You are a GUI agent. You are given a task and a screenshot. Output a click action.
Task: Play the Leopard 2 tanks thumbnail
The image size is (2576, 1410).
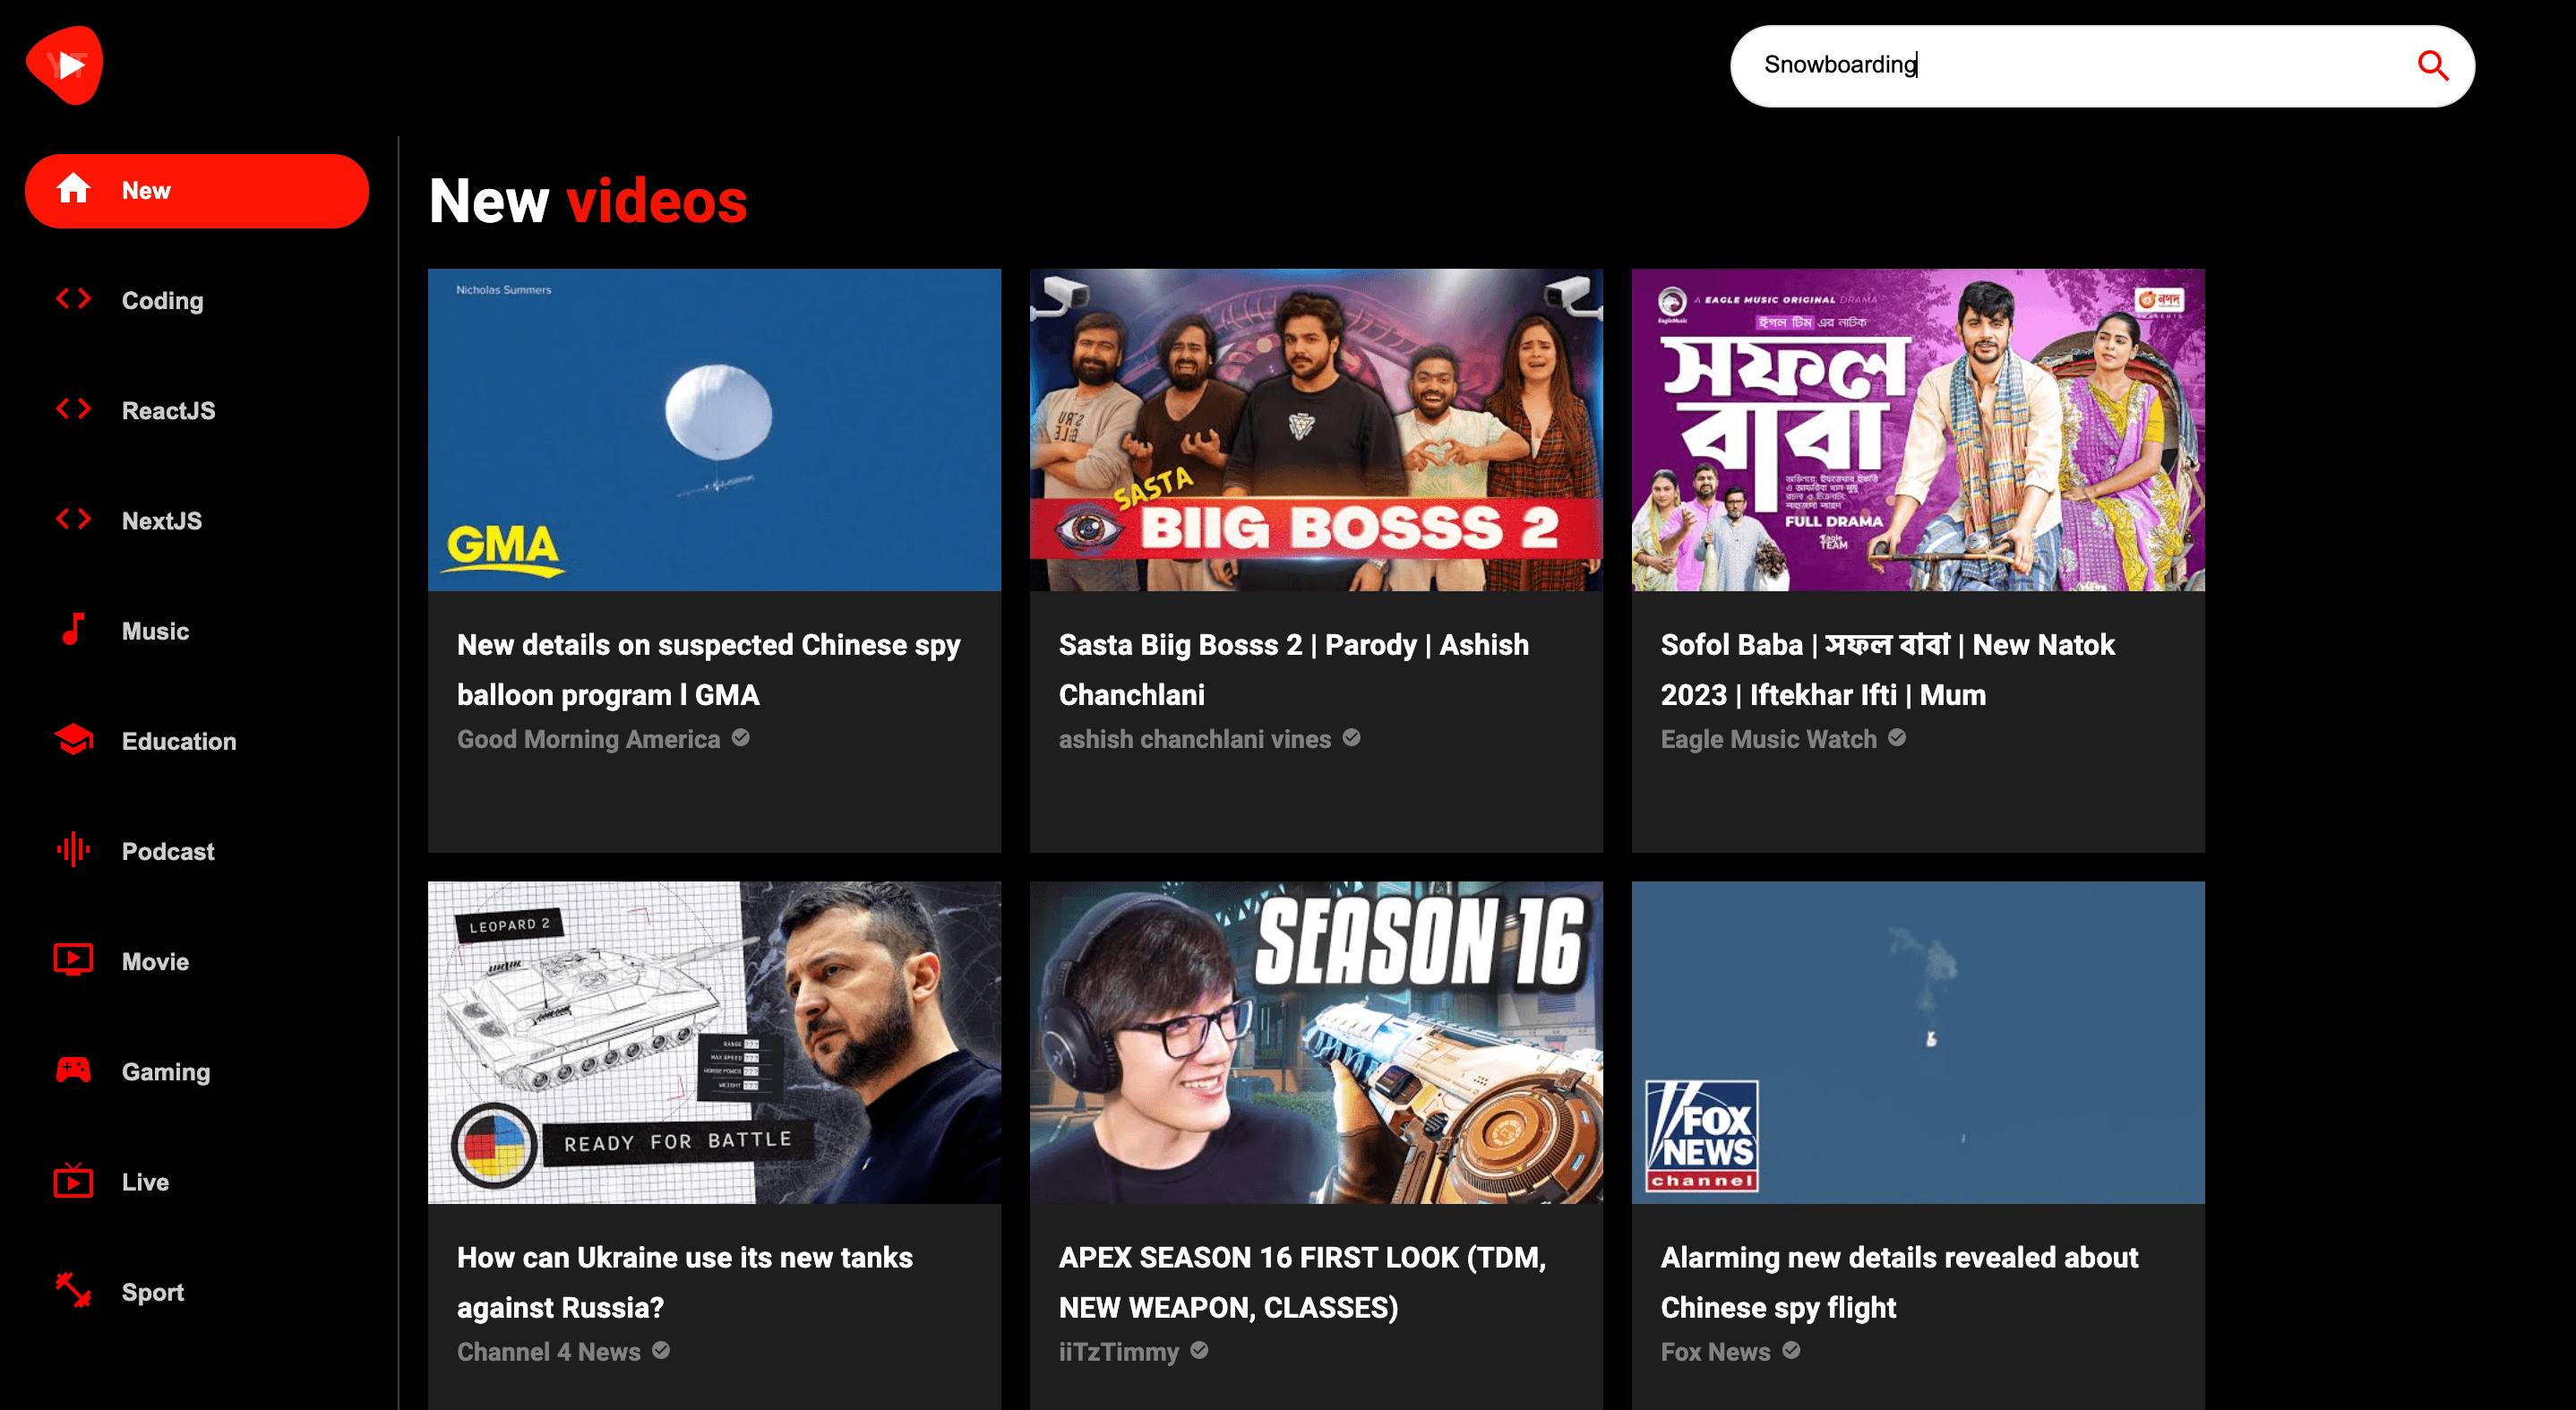[x=714, y=1042]
